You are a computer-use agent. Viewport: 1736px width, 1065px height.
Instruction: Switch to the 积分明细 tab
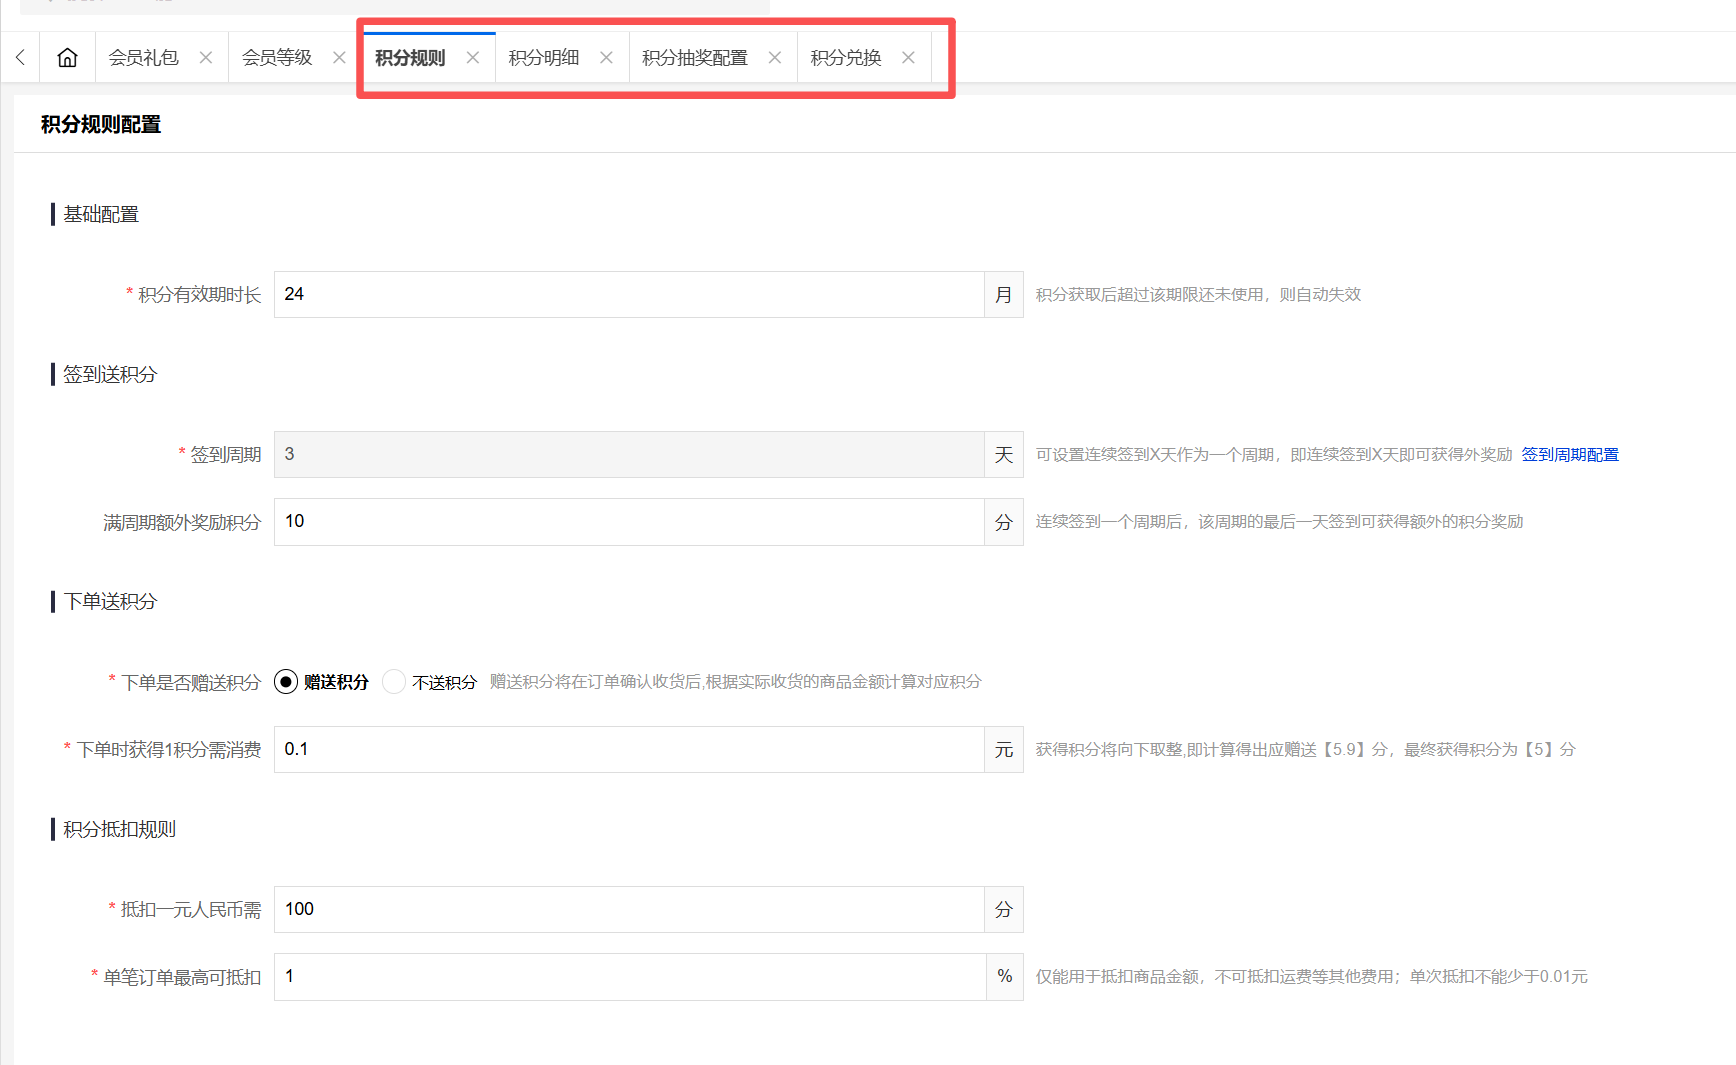[544, 58]
